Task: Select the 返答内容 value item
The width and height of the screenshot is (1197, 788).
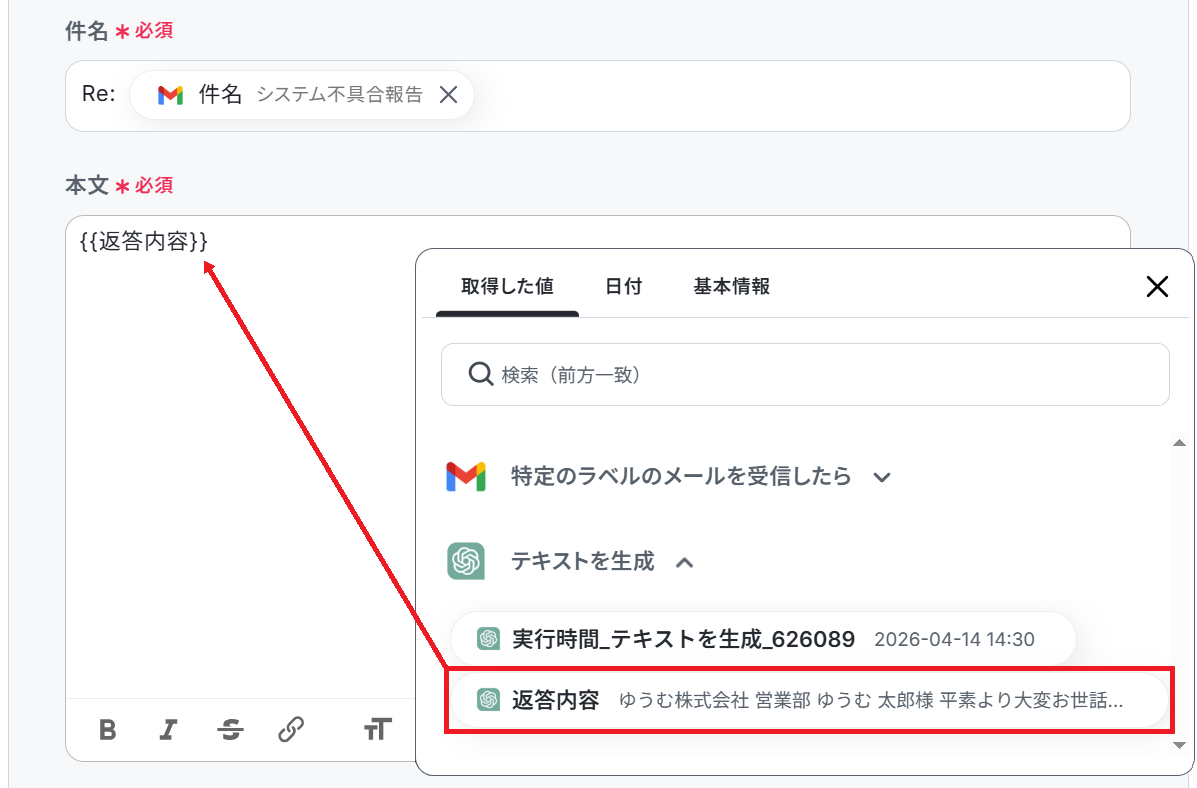Action: tap(808, 700)
